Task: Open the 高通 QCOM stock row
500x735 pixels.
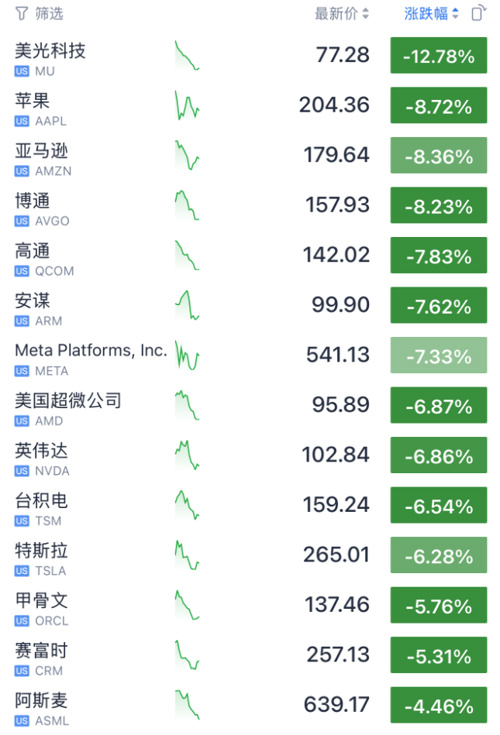Action: click(x=250, y=256)
